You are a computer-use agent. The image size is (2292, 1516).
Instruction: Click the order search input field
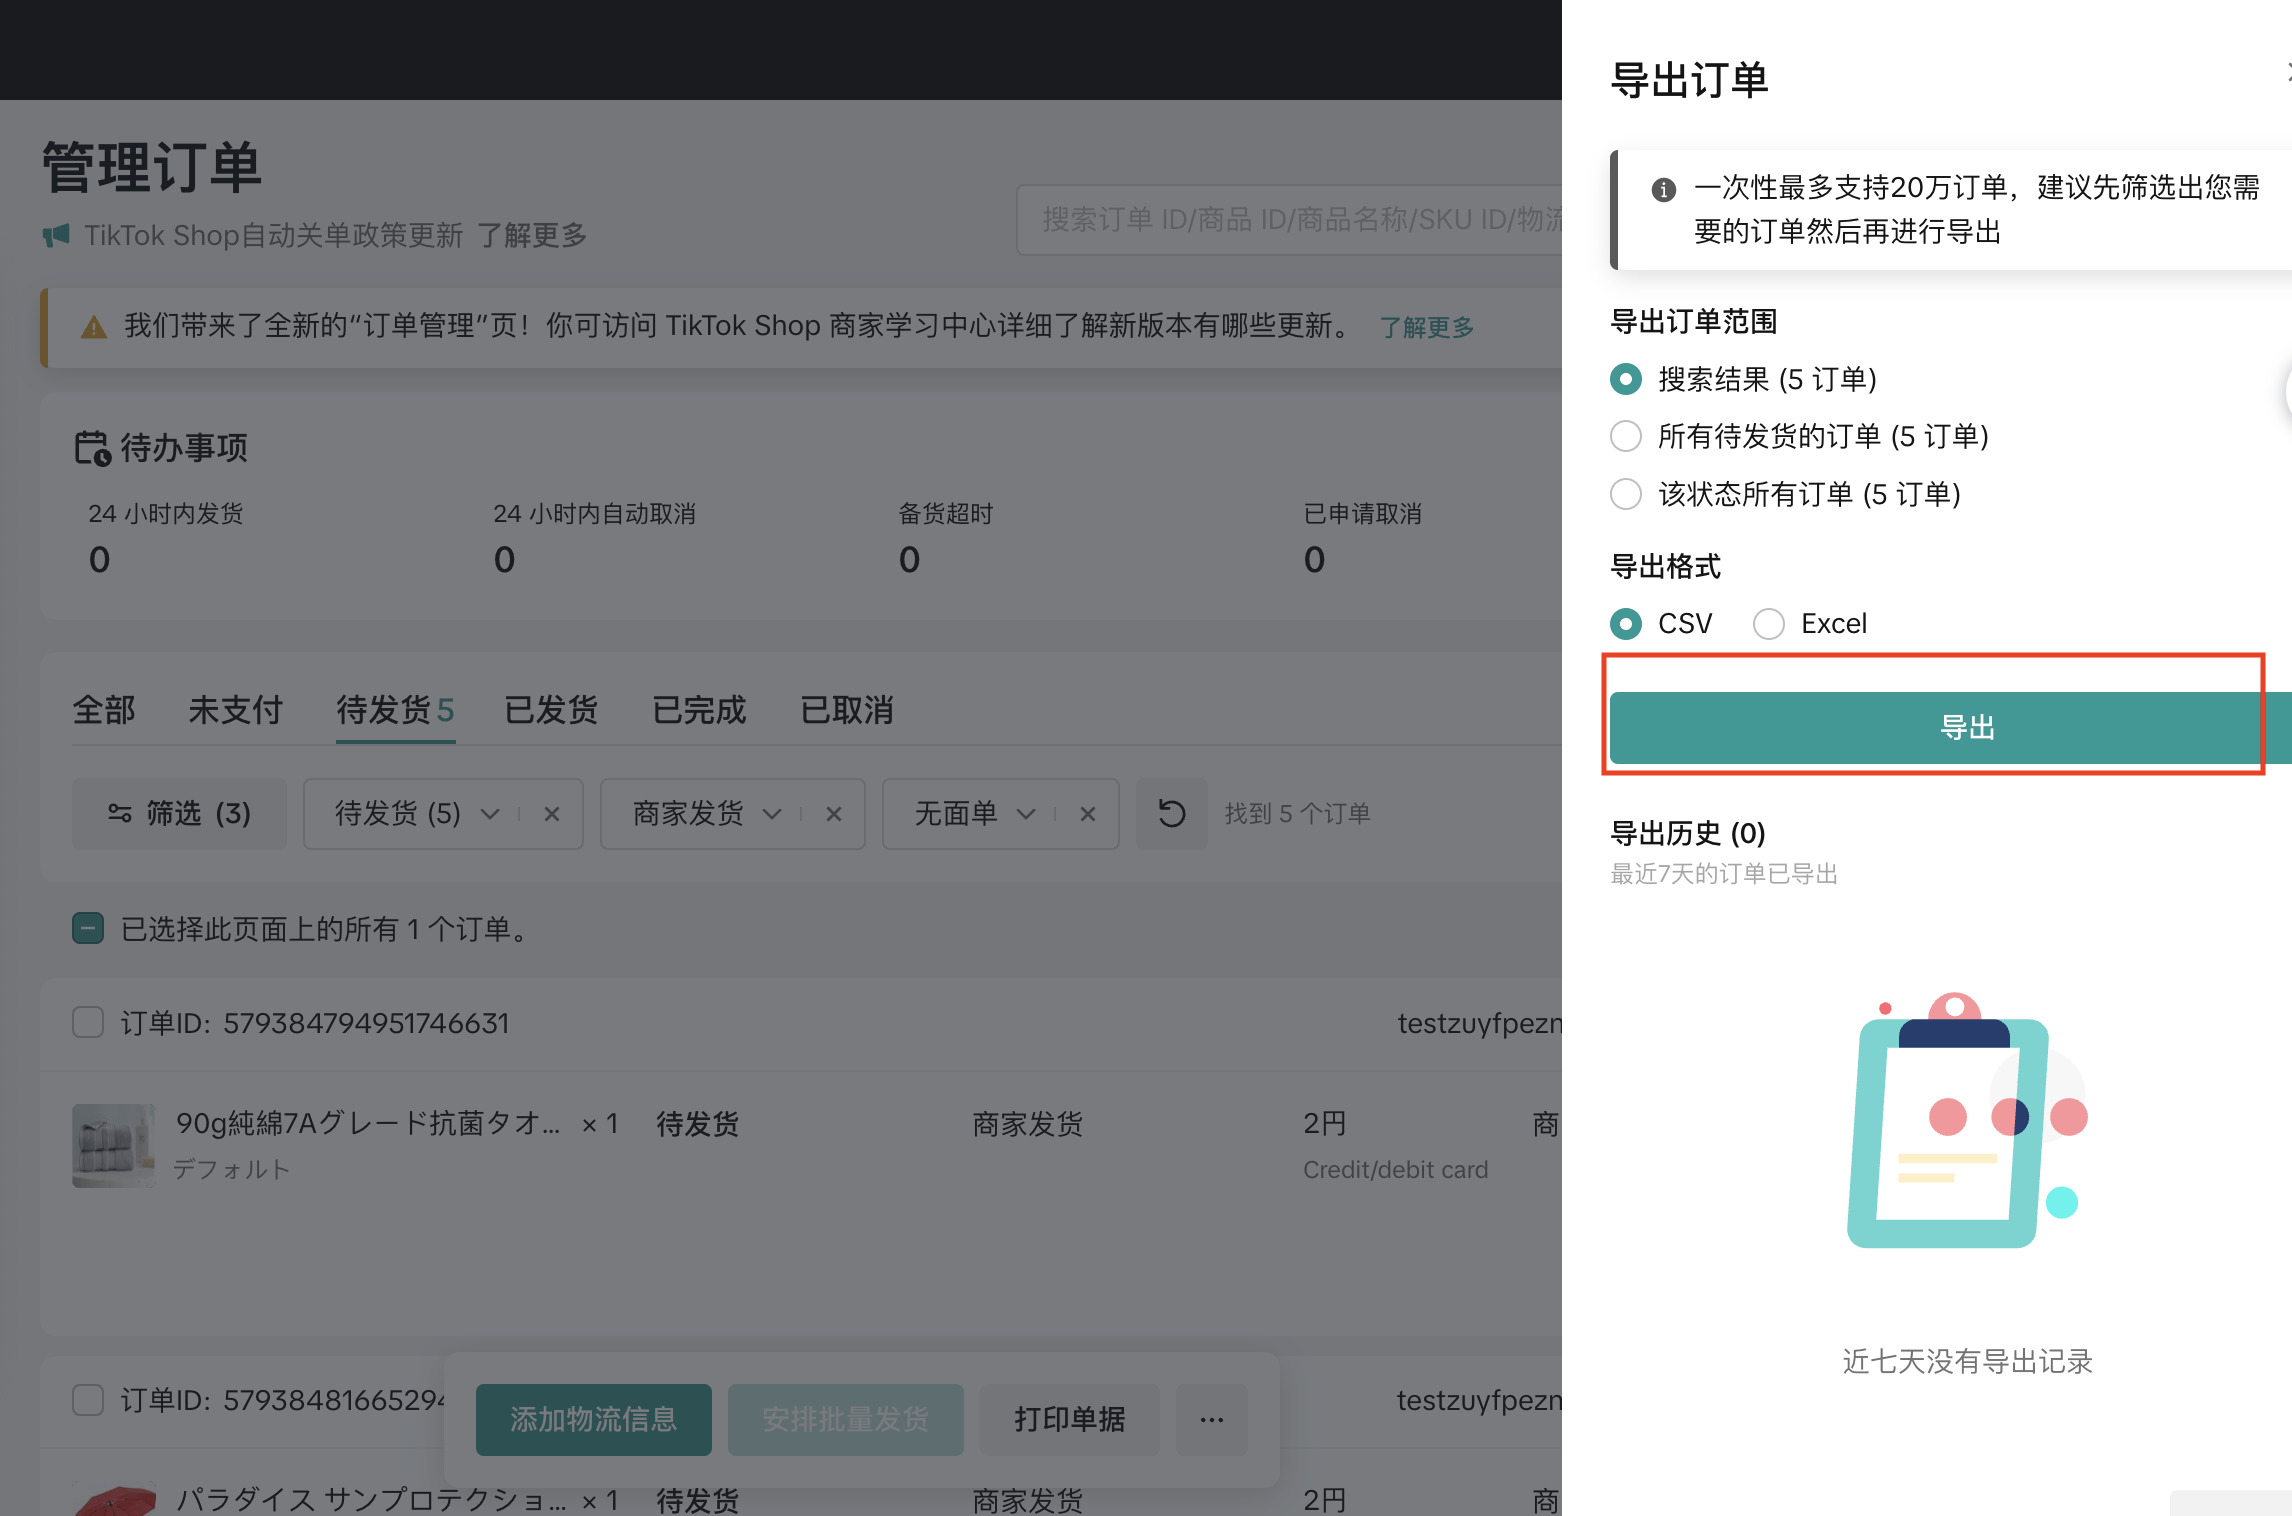(x=1290, y=220)
